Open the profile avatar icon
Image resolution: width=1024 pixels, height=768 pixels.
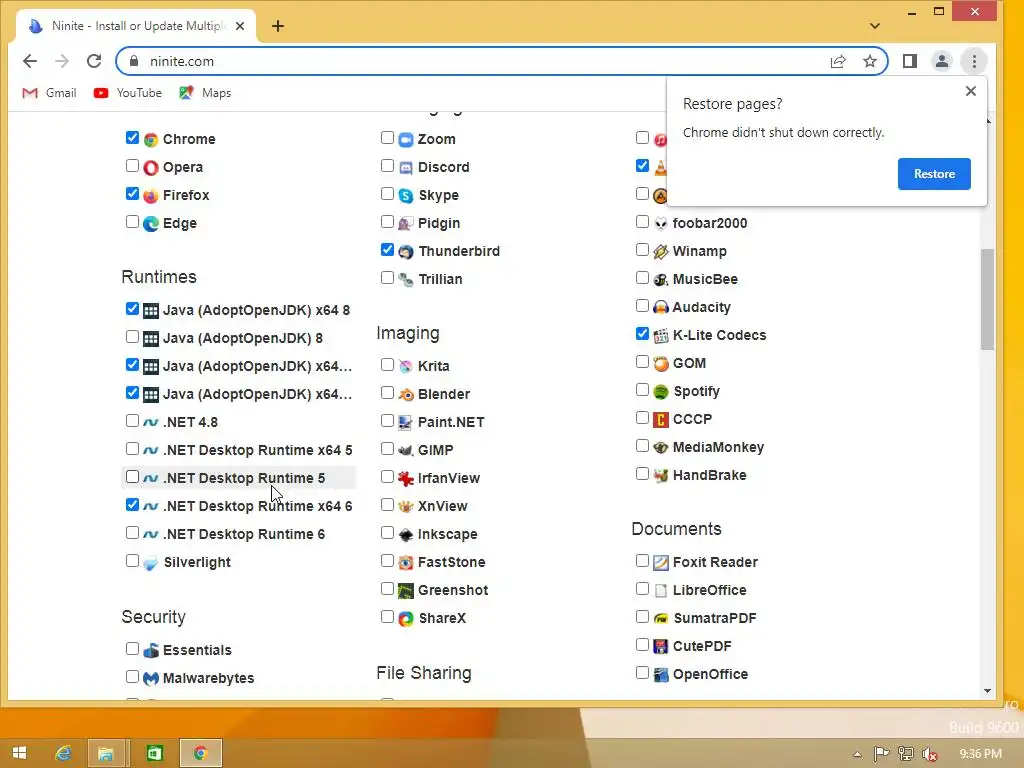942,61
